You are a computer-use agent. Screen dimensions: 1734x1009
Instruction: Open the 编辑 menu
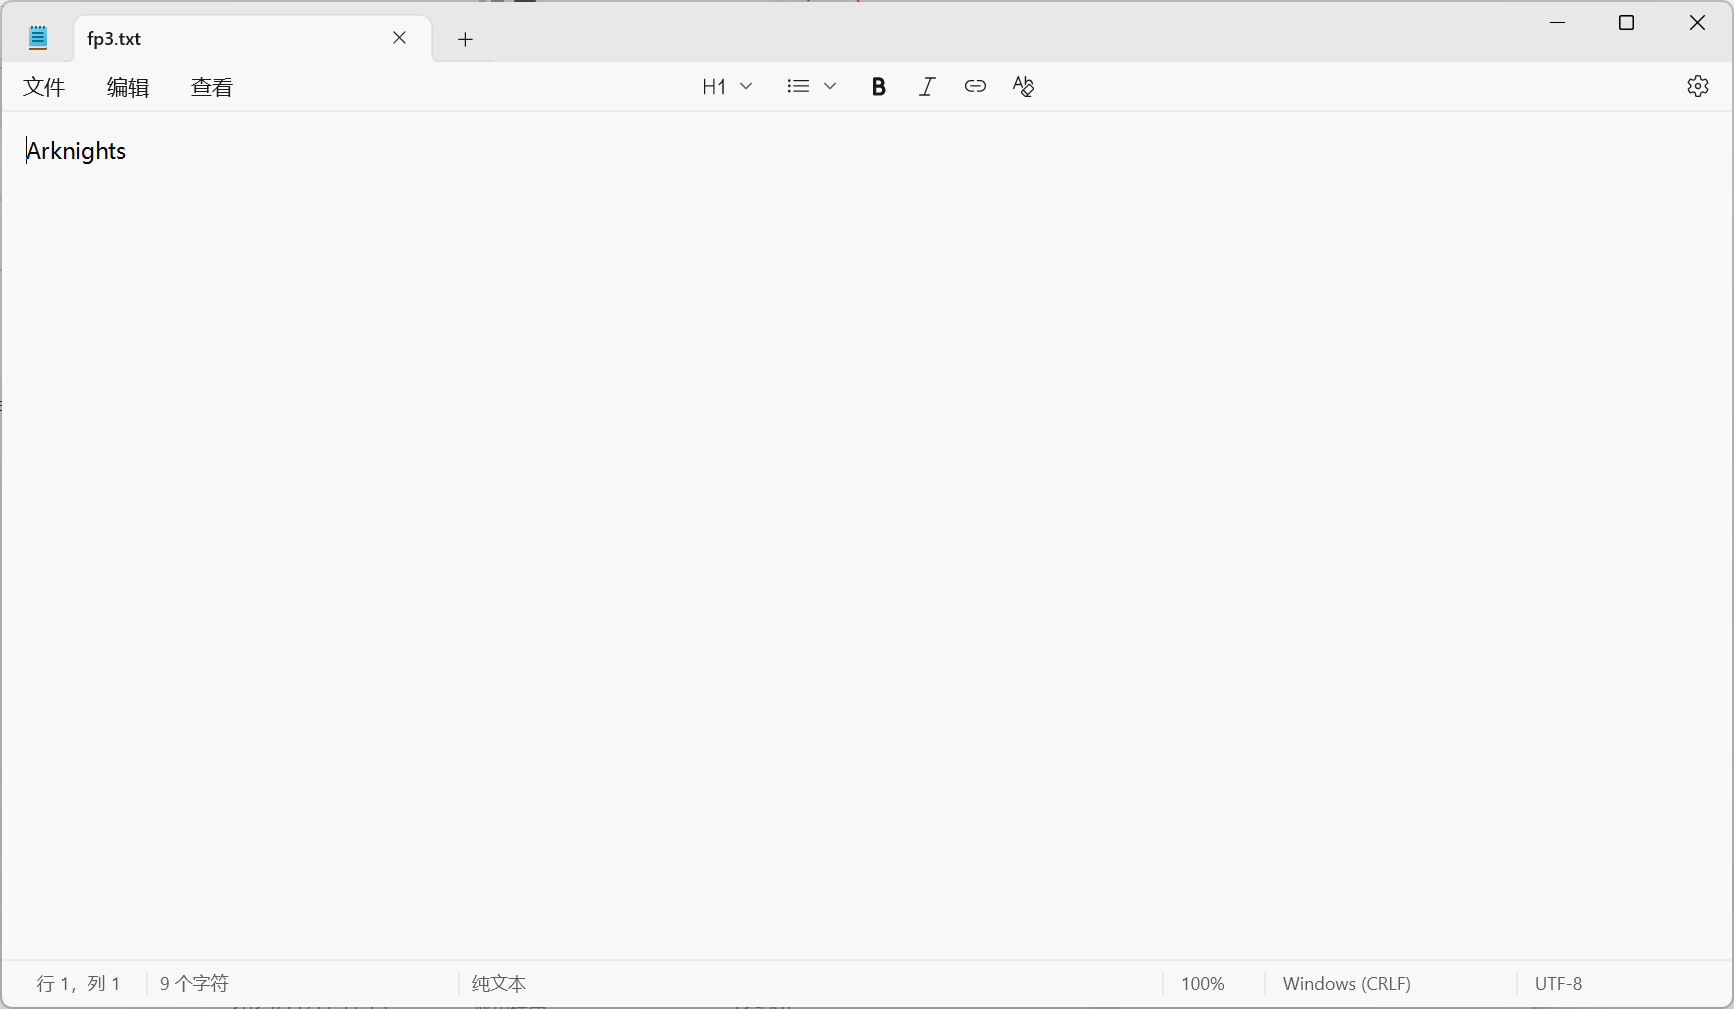[x=128, y=87]
